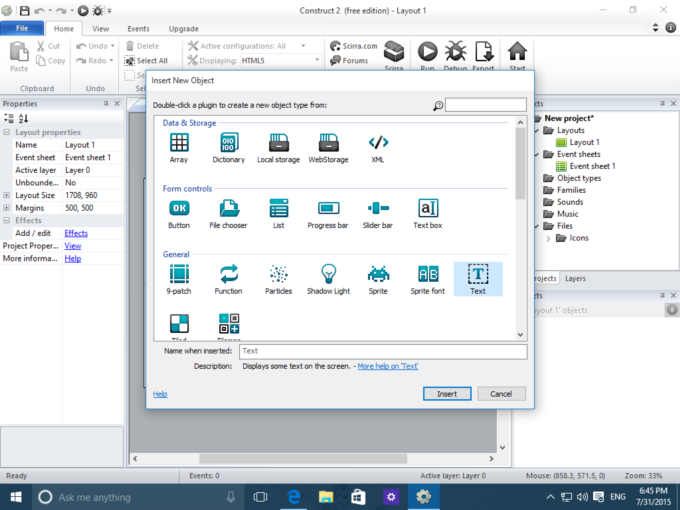Select Event sheet 1 in project tree

[x=585, y=166]
